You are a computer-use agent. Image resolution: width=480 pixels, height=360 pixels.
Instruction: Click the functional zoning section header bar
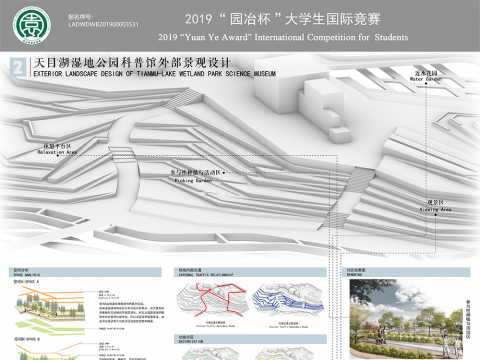[x=250, y=339]
